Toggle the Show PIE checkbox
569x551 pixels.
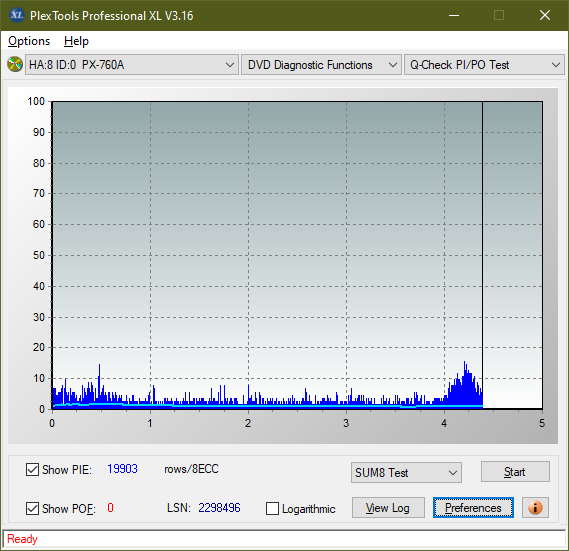32,469
